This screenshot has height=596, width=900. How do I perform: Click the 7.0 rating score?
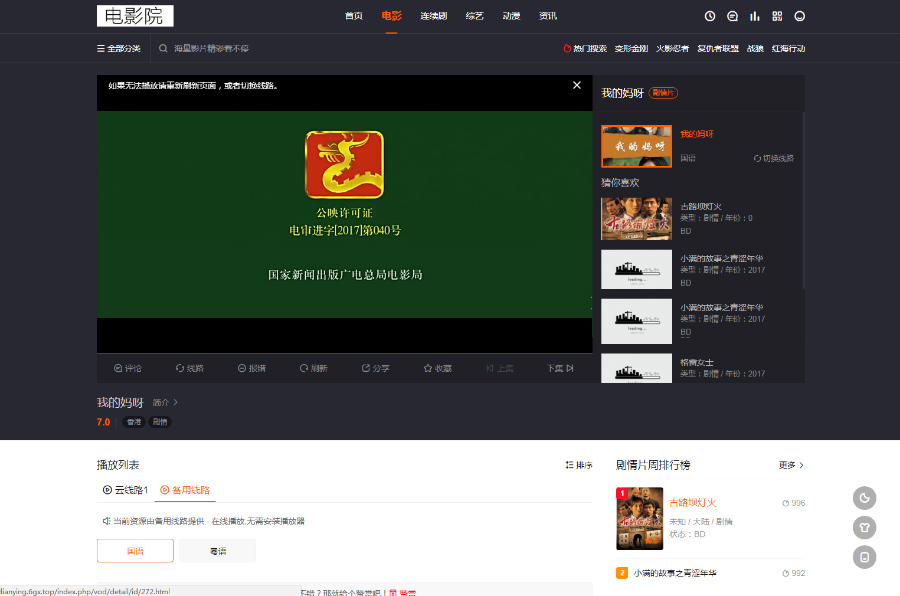tap(103, 422)
